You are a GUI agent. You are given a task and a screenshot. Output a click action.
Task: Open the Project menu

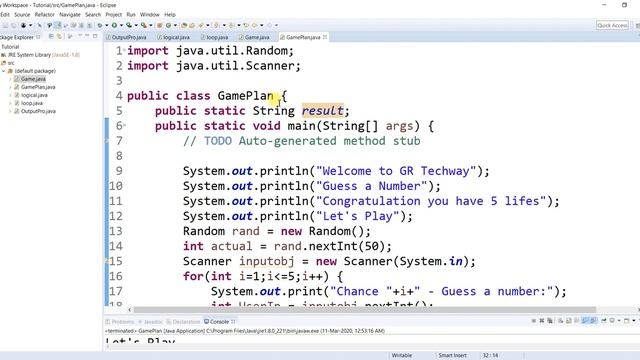click(x=113, y=14)
